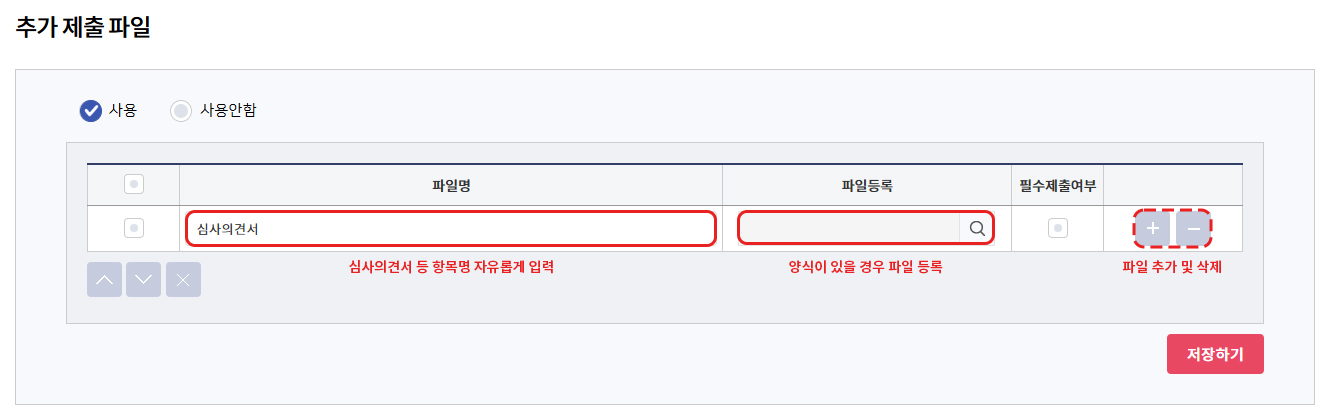Click the 저장하기 button
Viewport: 1330px width, 420px height.
coord(1215,354)
